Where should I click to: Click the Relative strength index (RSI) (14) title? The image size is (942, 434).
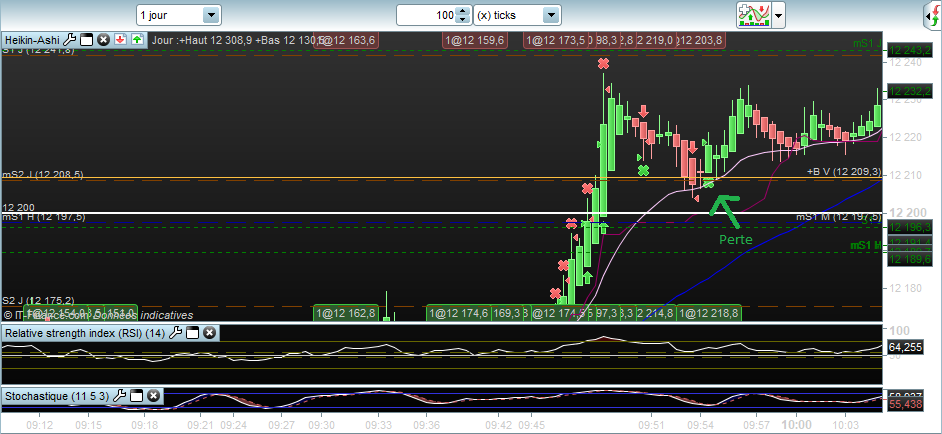pos(85,332)
